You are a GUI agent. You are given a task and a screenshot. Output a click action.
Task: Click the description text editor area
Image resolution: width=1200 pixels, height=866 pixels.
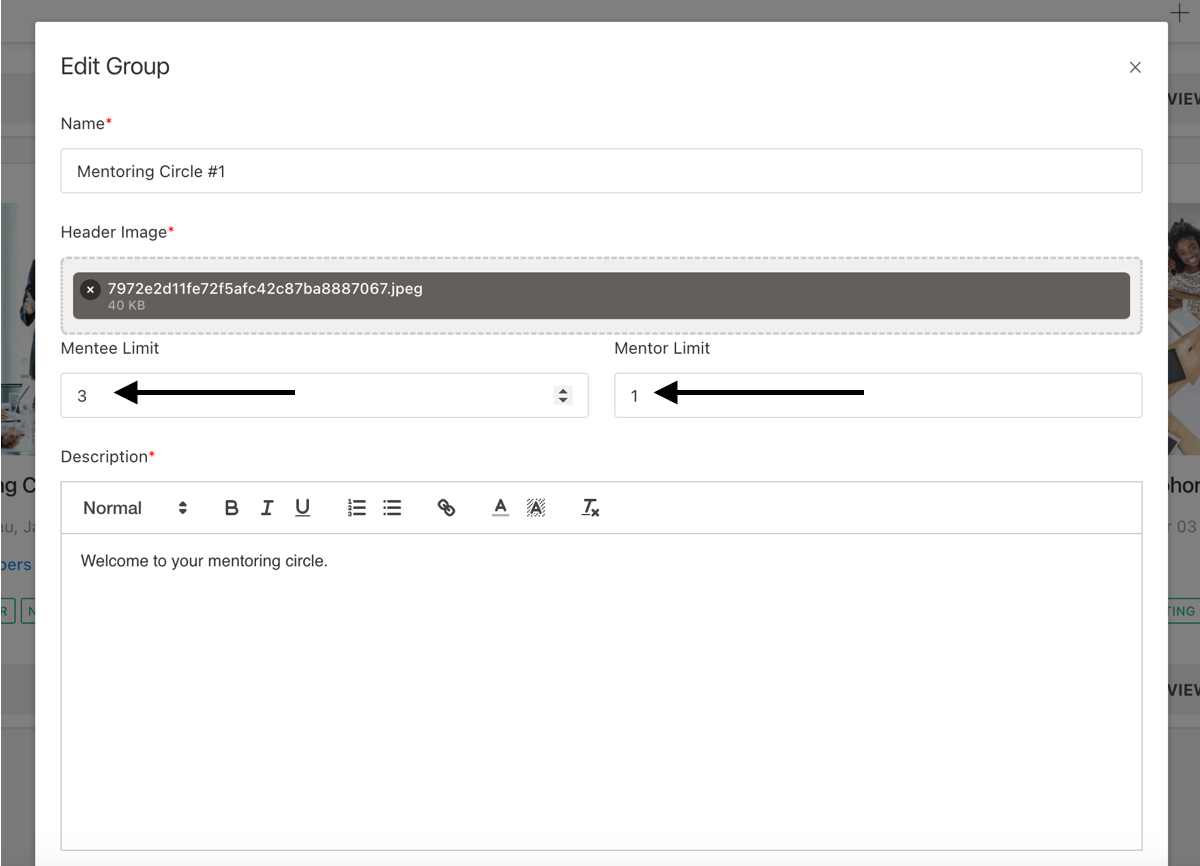tap(600, 690)
